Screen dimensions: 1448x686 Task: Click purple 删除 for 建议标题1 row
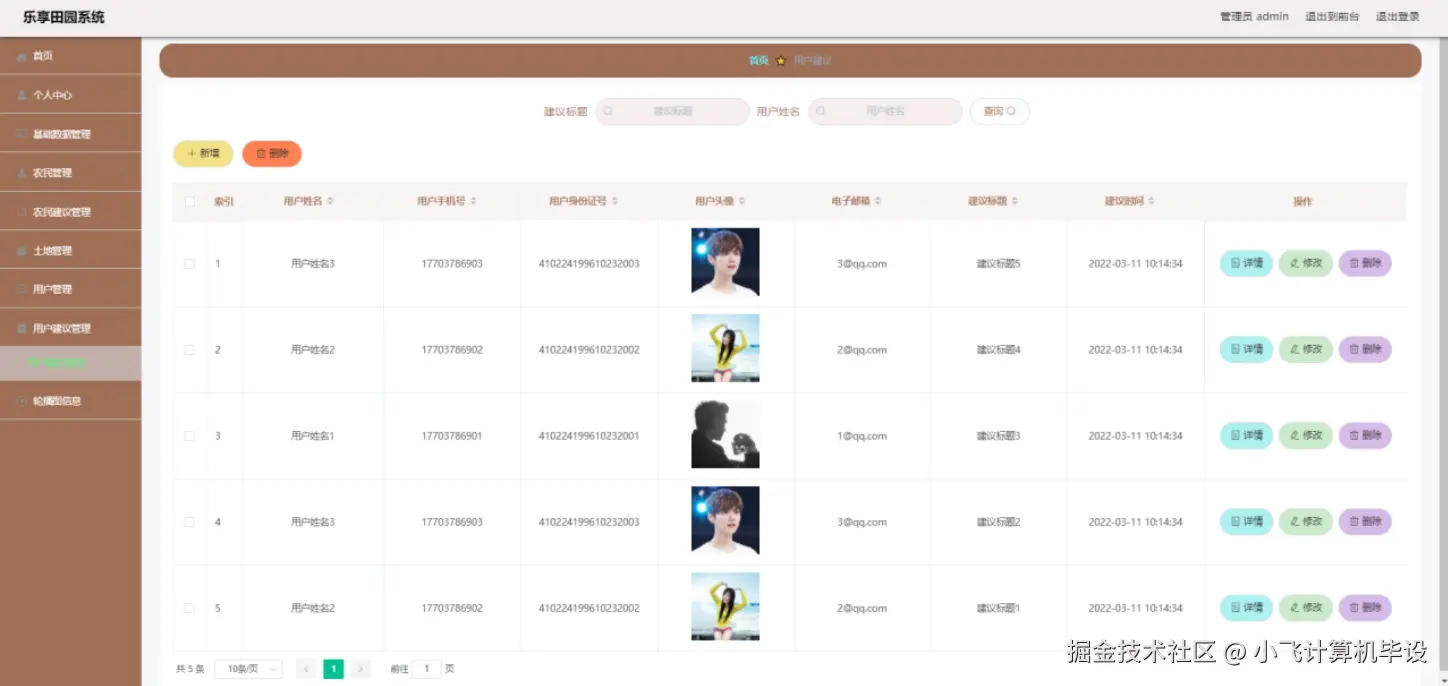coord(1365,607)
